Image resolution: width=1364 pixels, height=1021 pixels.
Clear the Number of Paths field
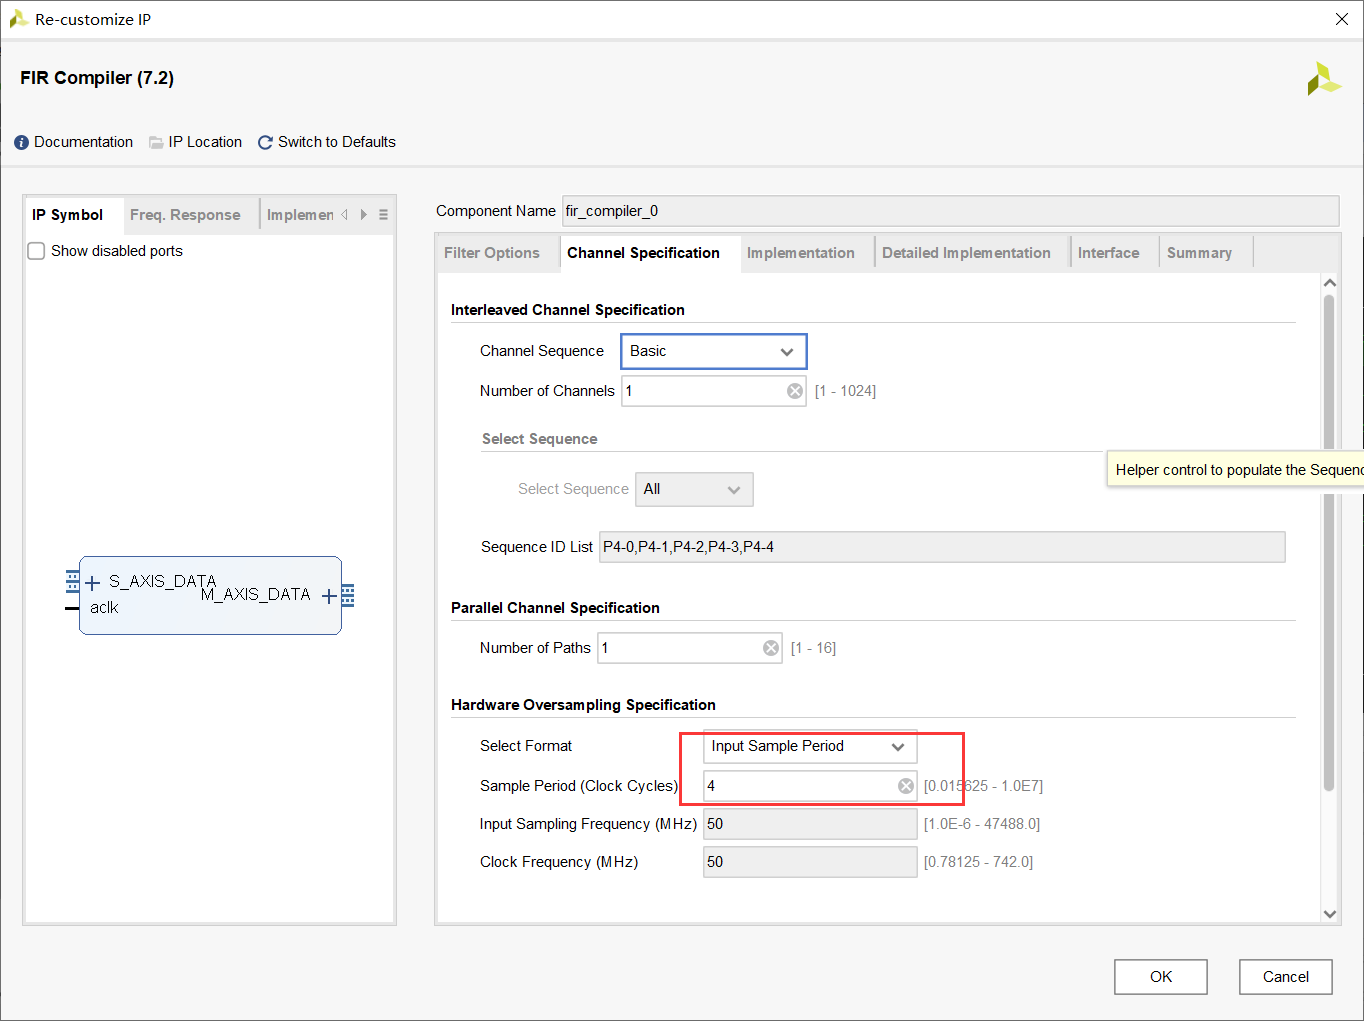[770, 648]
